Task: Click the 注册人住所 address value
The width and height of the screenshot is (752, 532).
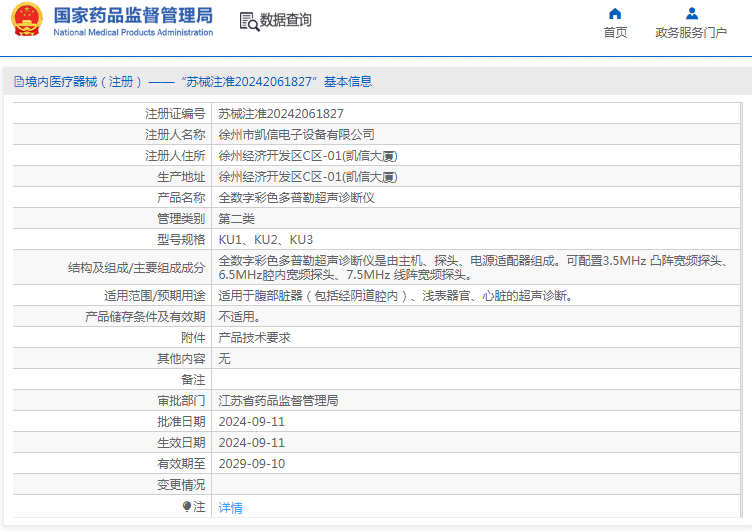Action: [308, 156]
